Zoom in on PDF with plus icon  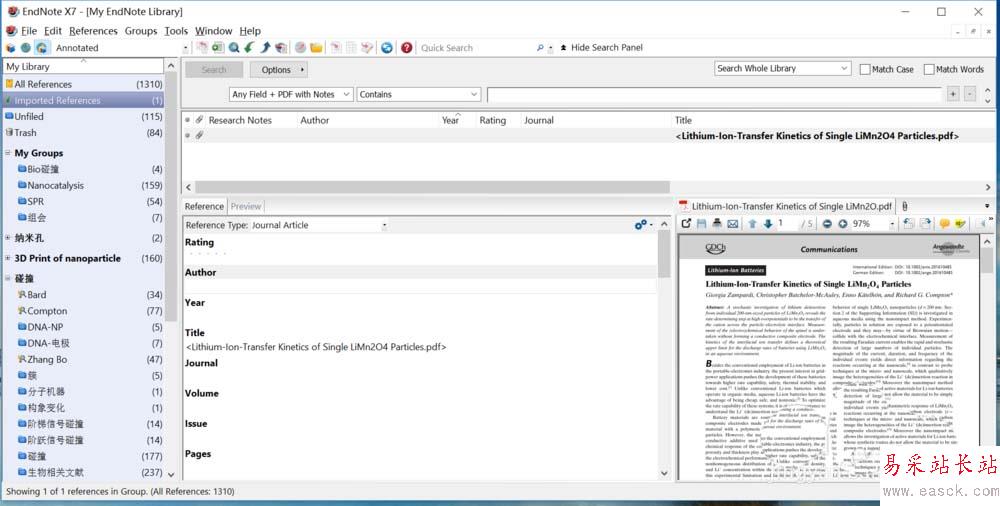point(842,224)
